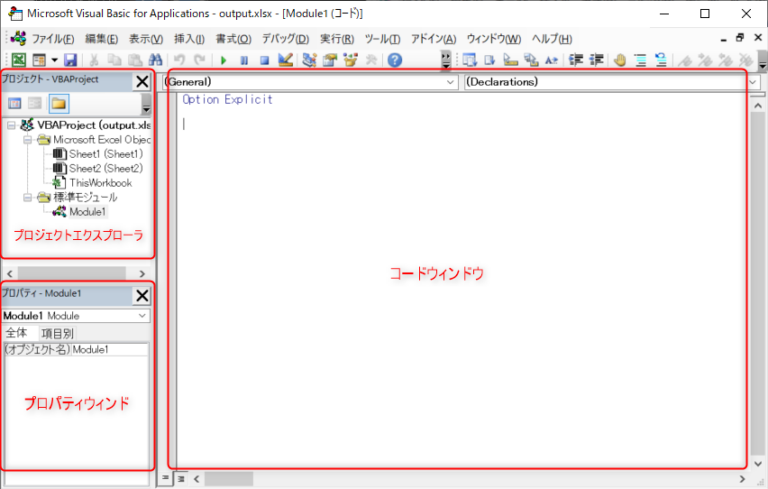The image size is (768, 489).
Task: Open the デバッグ(D) menu
Action: [x=285, y=38]
